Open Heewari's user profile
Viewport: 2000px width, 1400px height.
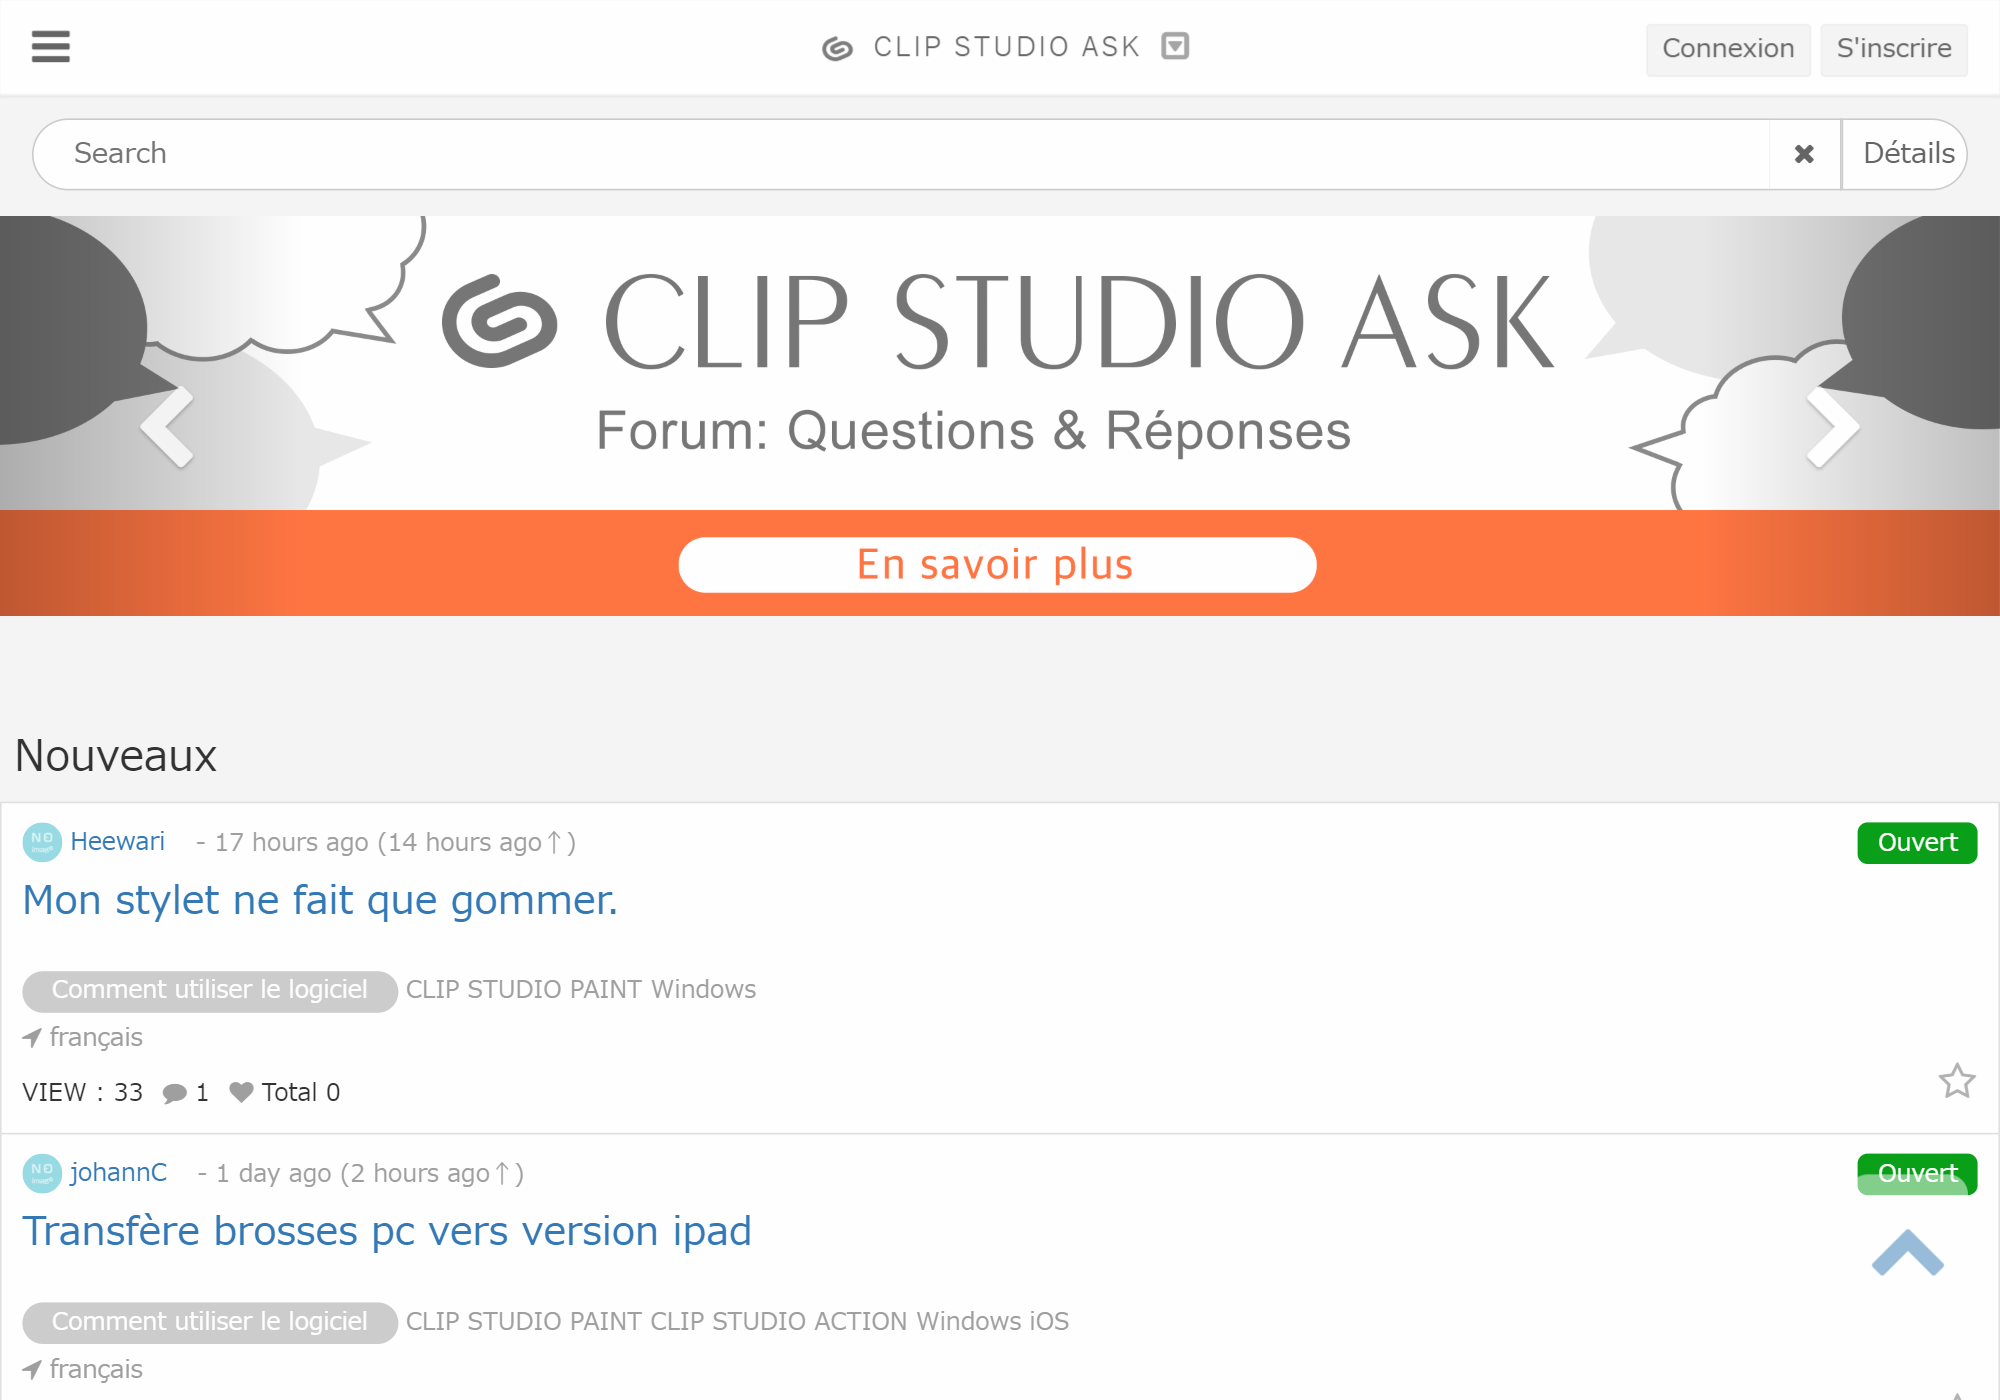point(117,842)
